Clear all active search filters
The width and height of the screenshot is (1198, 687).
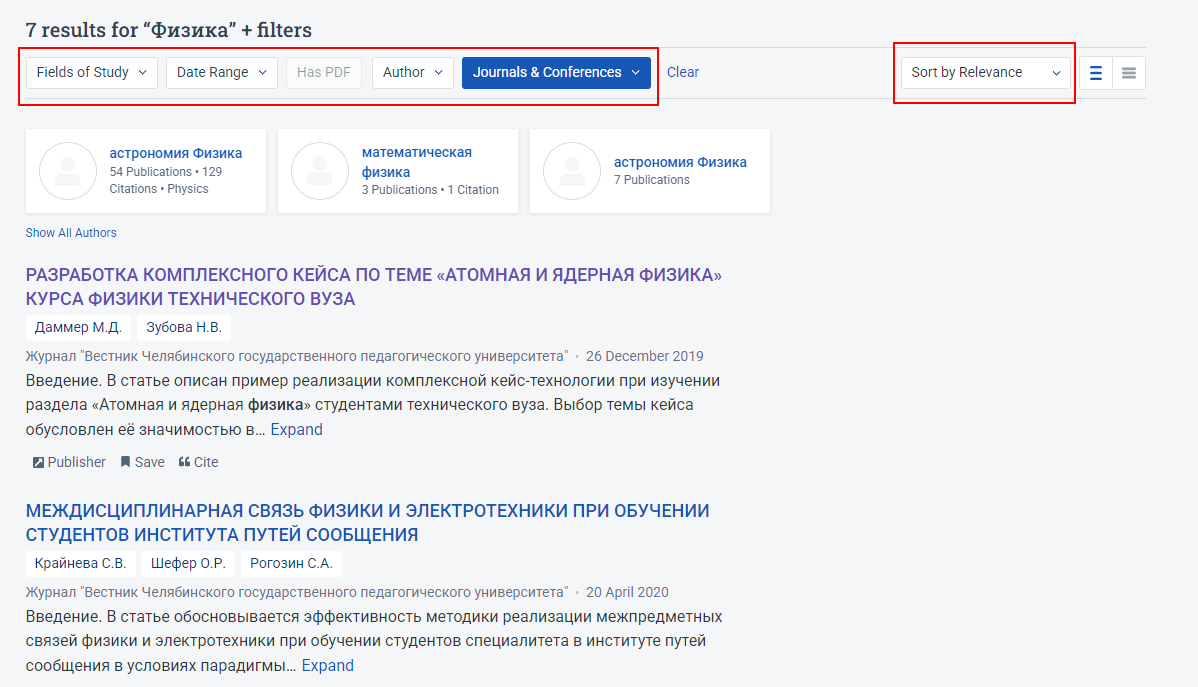683,72
